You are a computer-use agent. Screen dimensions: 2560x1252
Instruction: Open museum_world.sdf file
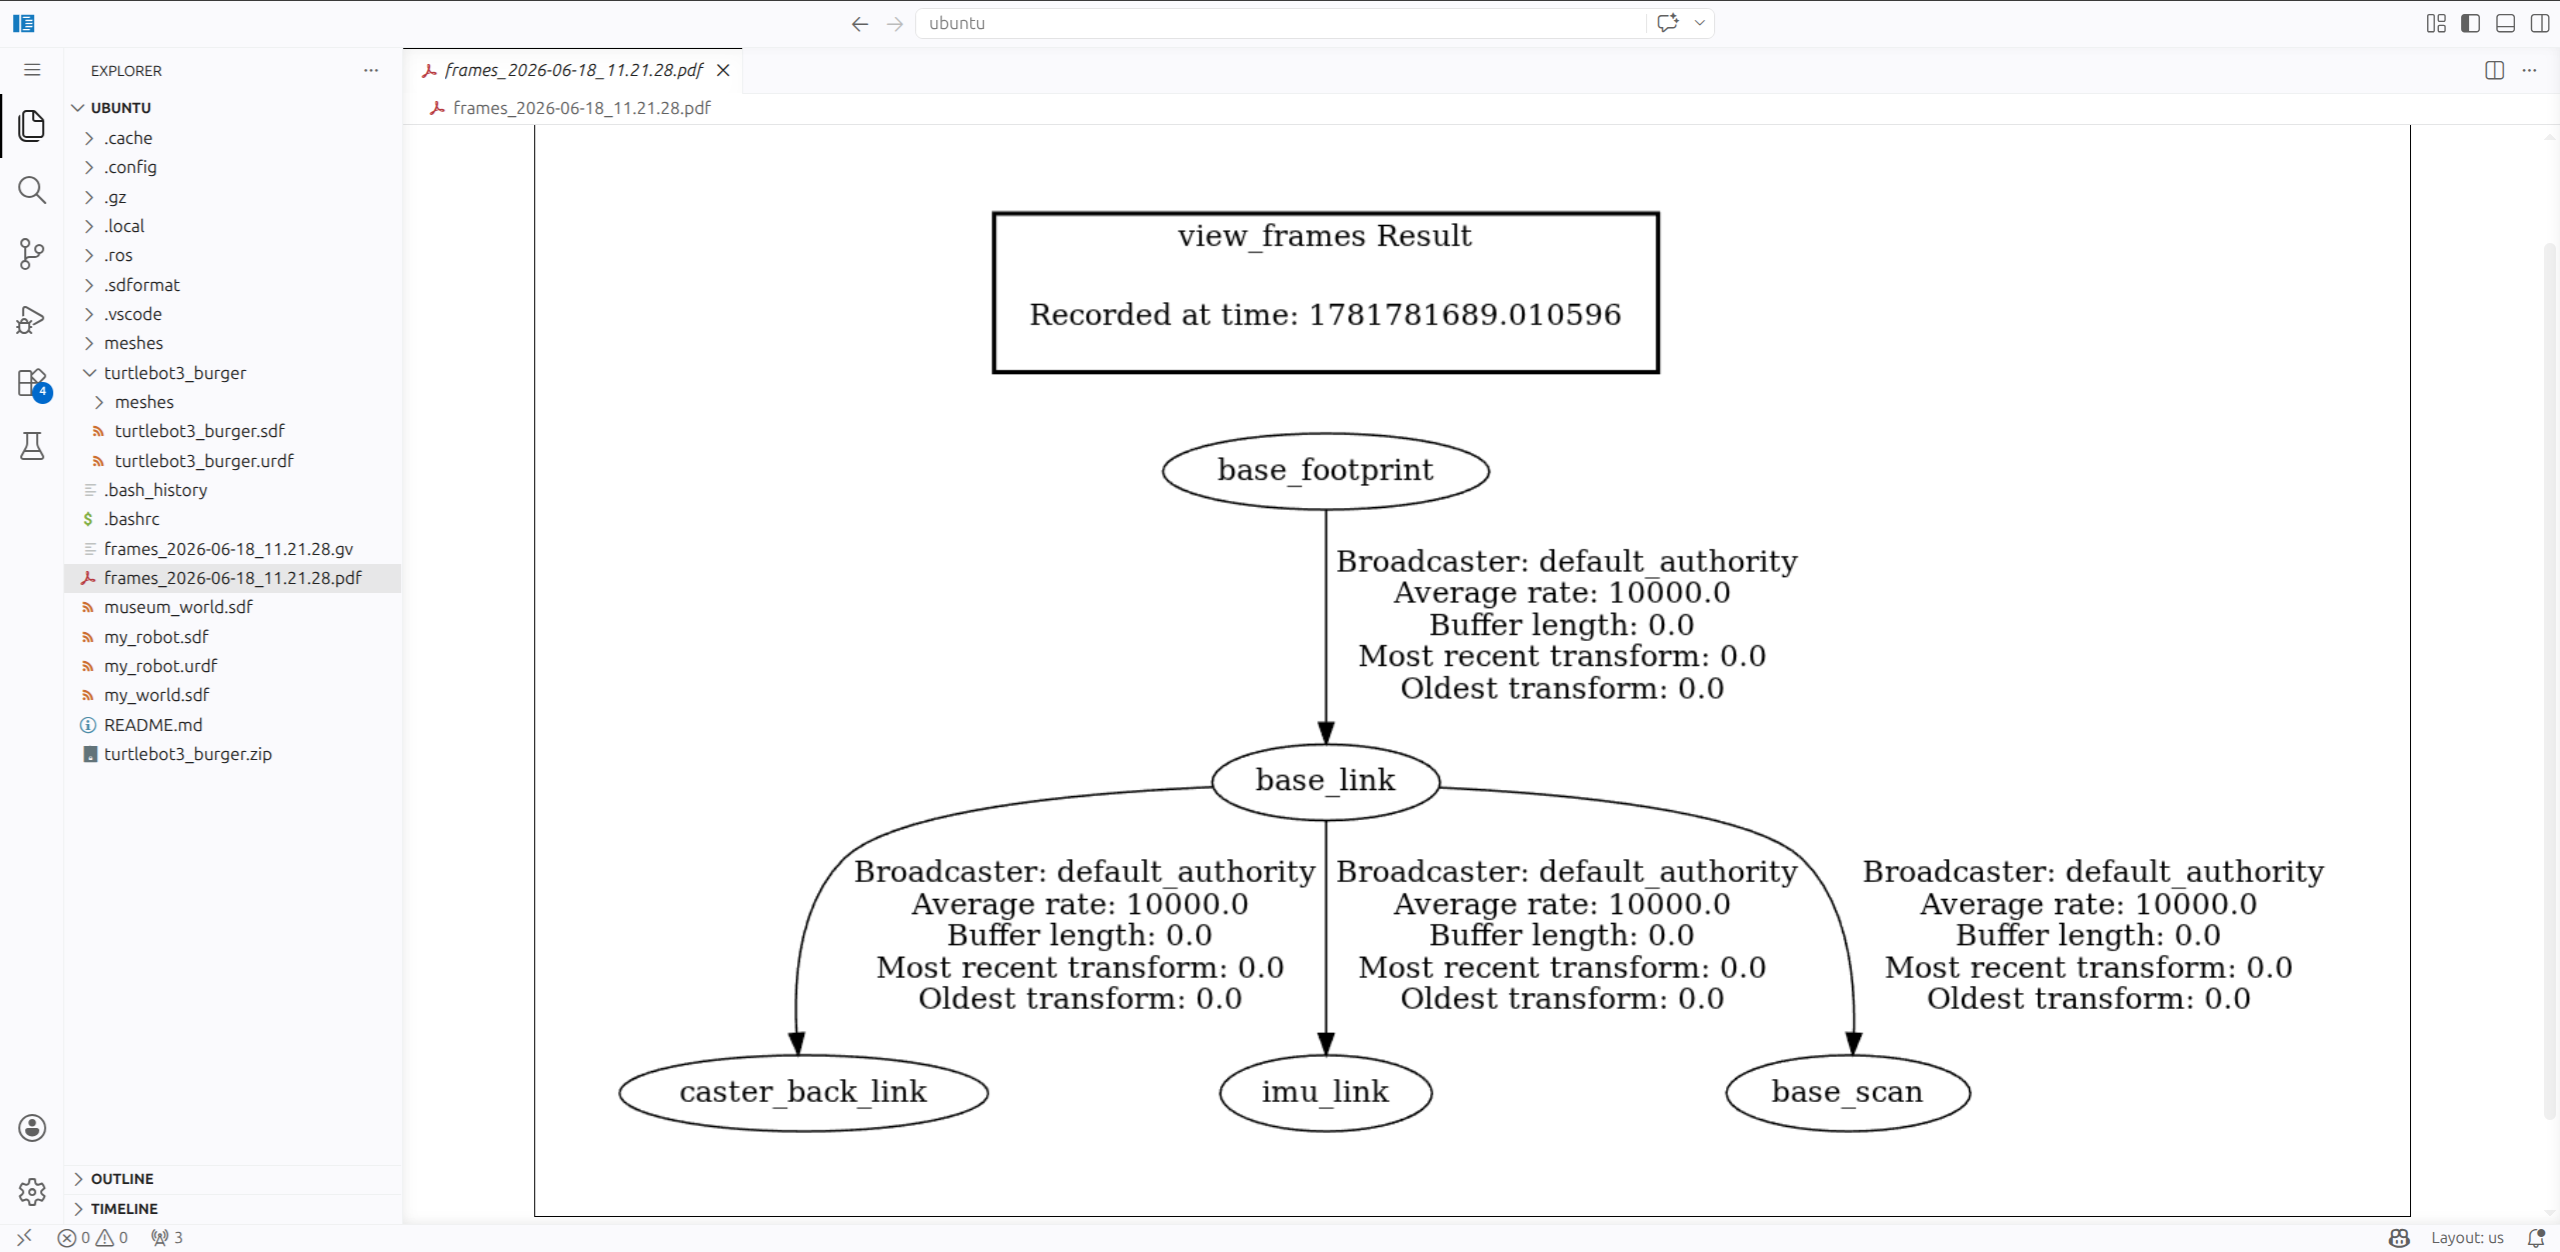tap(233, 607)
